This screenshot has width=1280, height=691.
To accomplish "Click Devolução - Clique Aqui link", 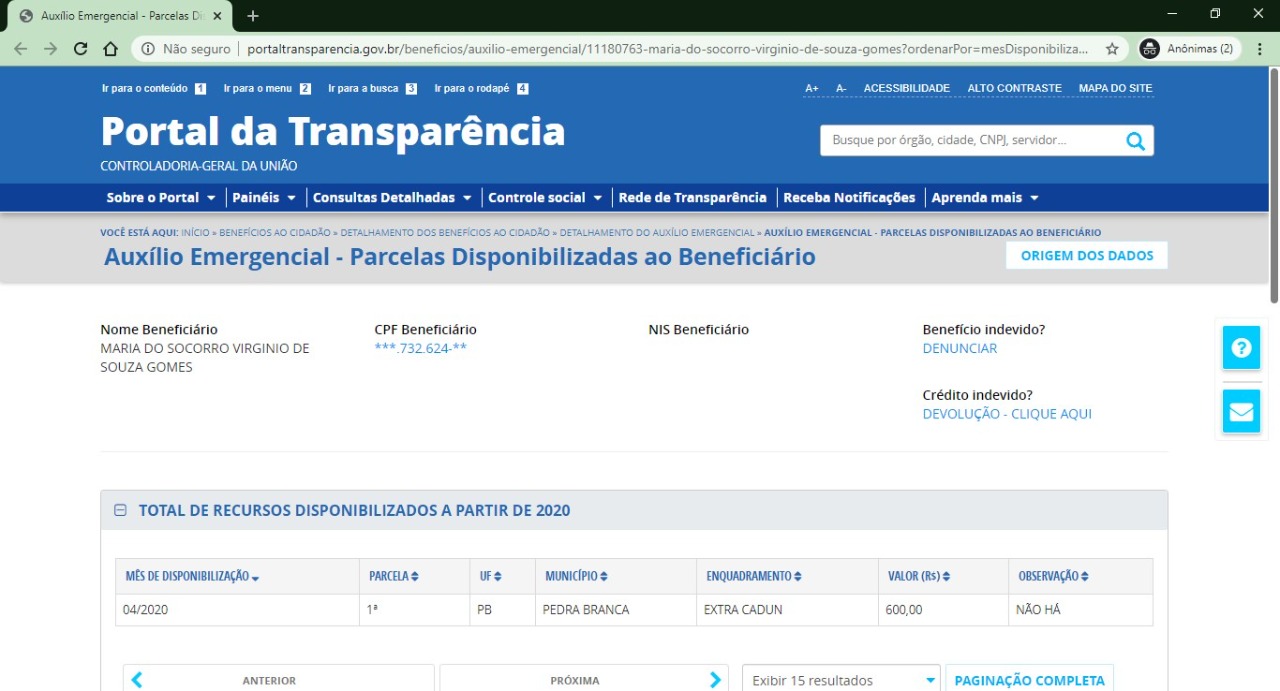I will (1007, 413).
